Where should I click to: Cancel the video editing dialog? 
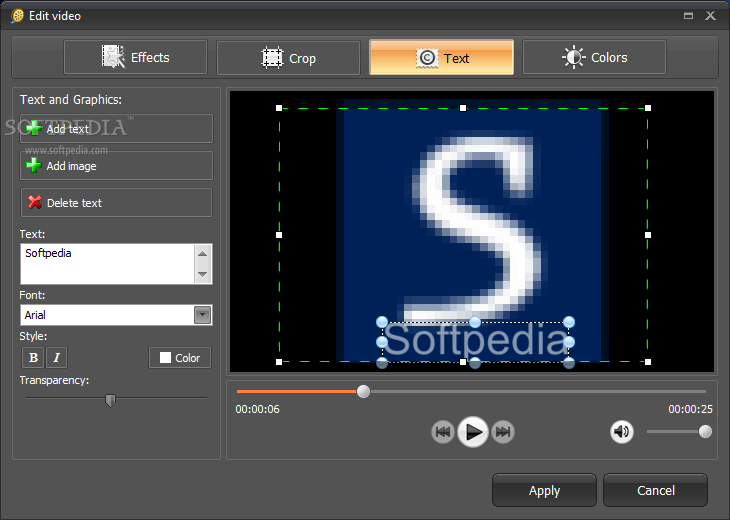click(x=656, y=490)
